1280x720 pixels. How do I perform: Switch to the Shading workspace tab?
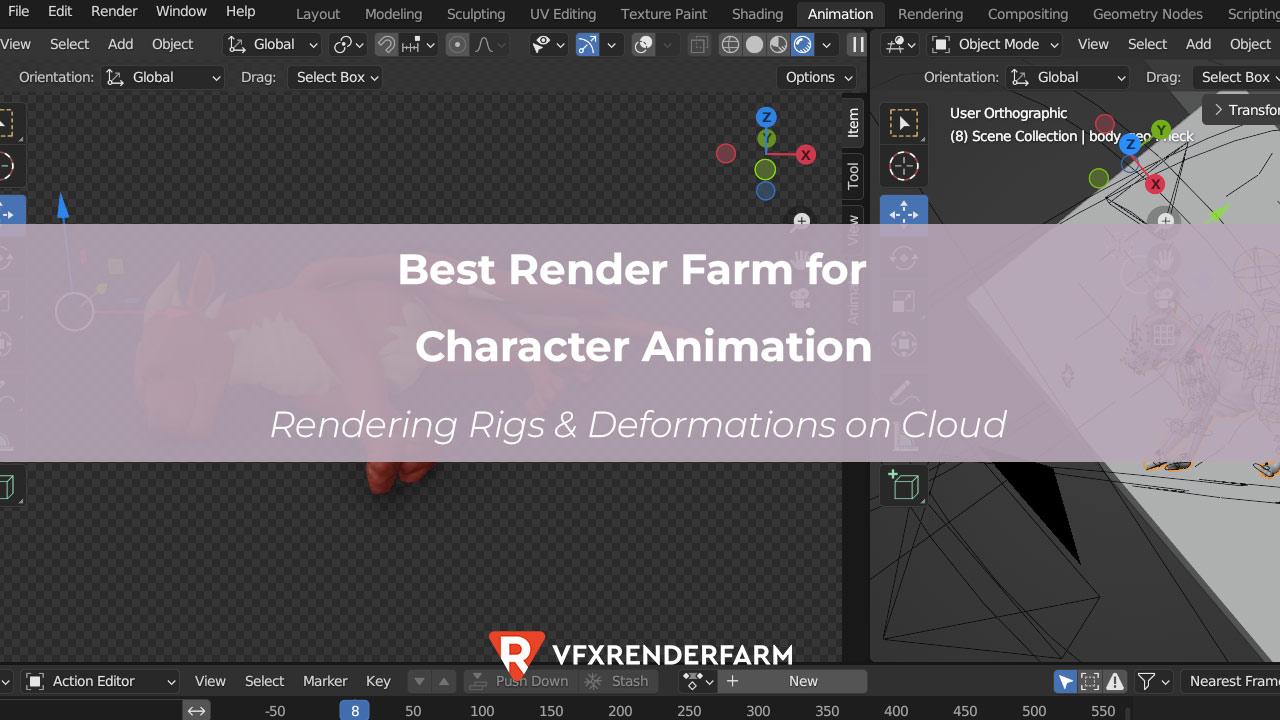point(757,14)
